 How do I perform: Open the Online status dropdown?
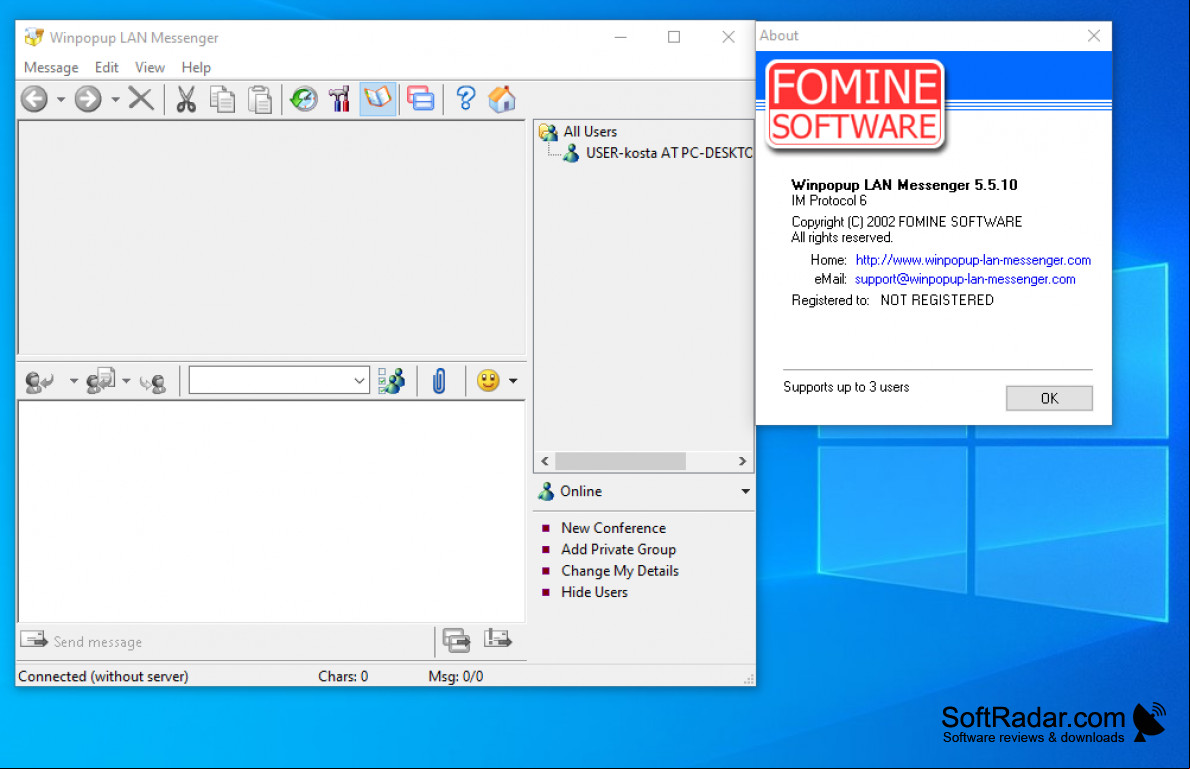[x=745, y=491]
